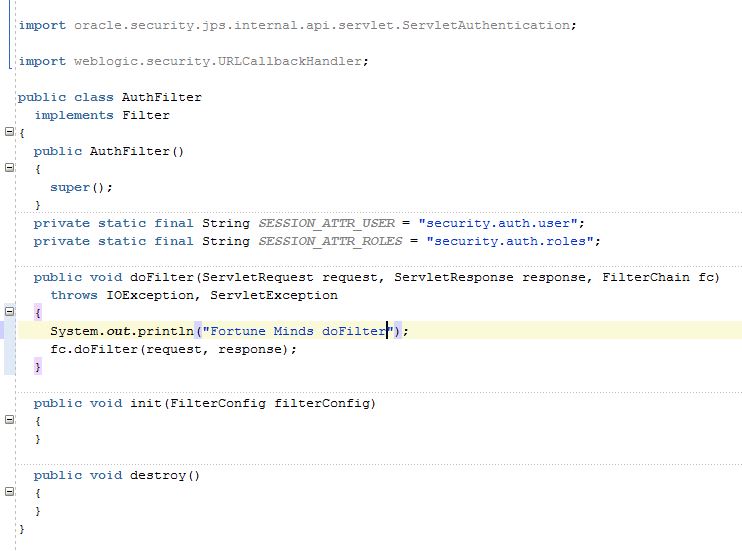Screen dimensions: 742x551
Task: Collapse the init method fold marker
Action: 9,419
